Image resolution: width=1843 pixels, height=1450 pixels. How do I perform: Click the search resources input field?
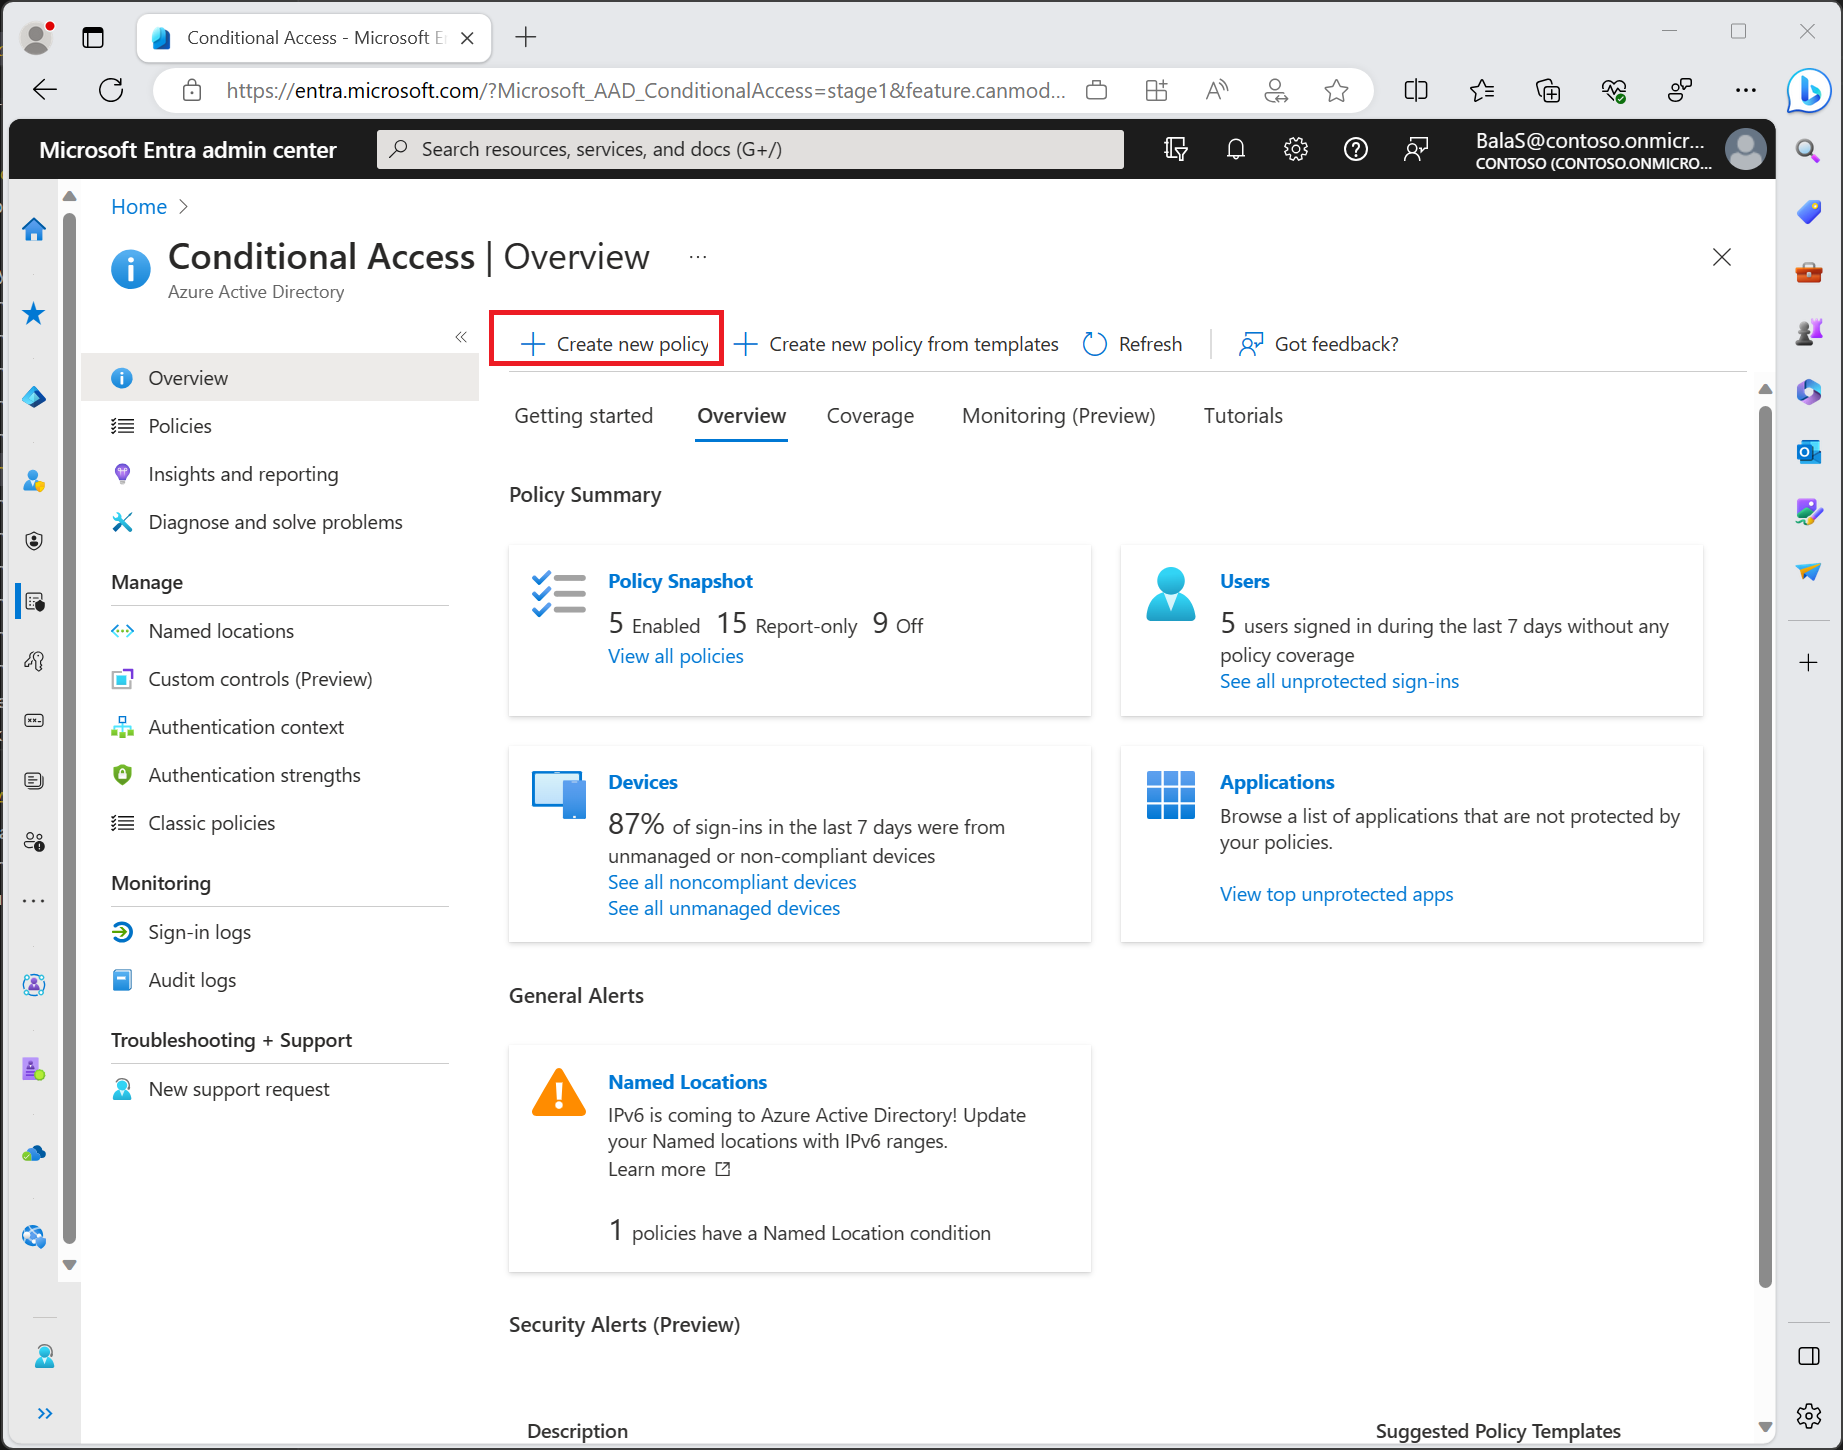pyautogui.click(x=750, y=149)
